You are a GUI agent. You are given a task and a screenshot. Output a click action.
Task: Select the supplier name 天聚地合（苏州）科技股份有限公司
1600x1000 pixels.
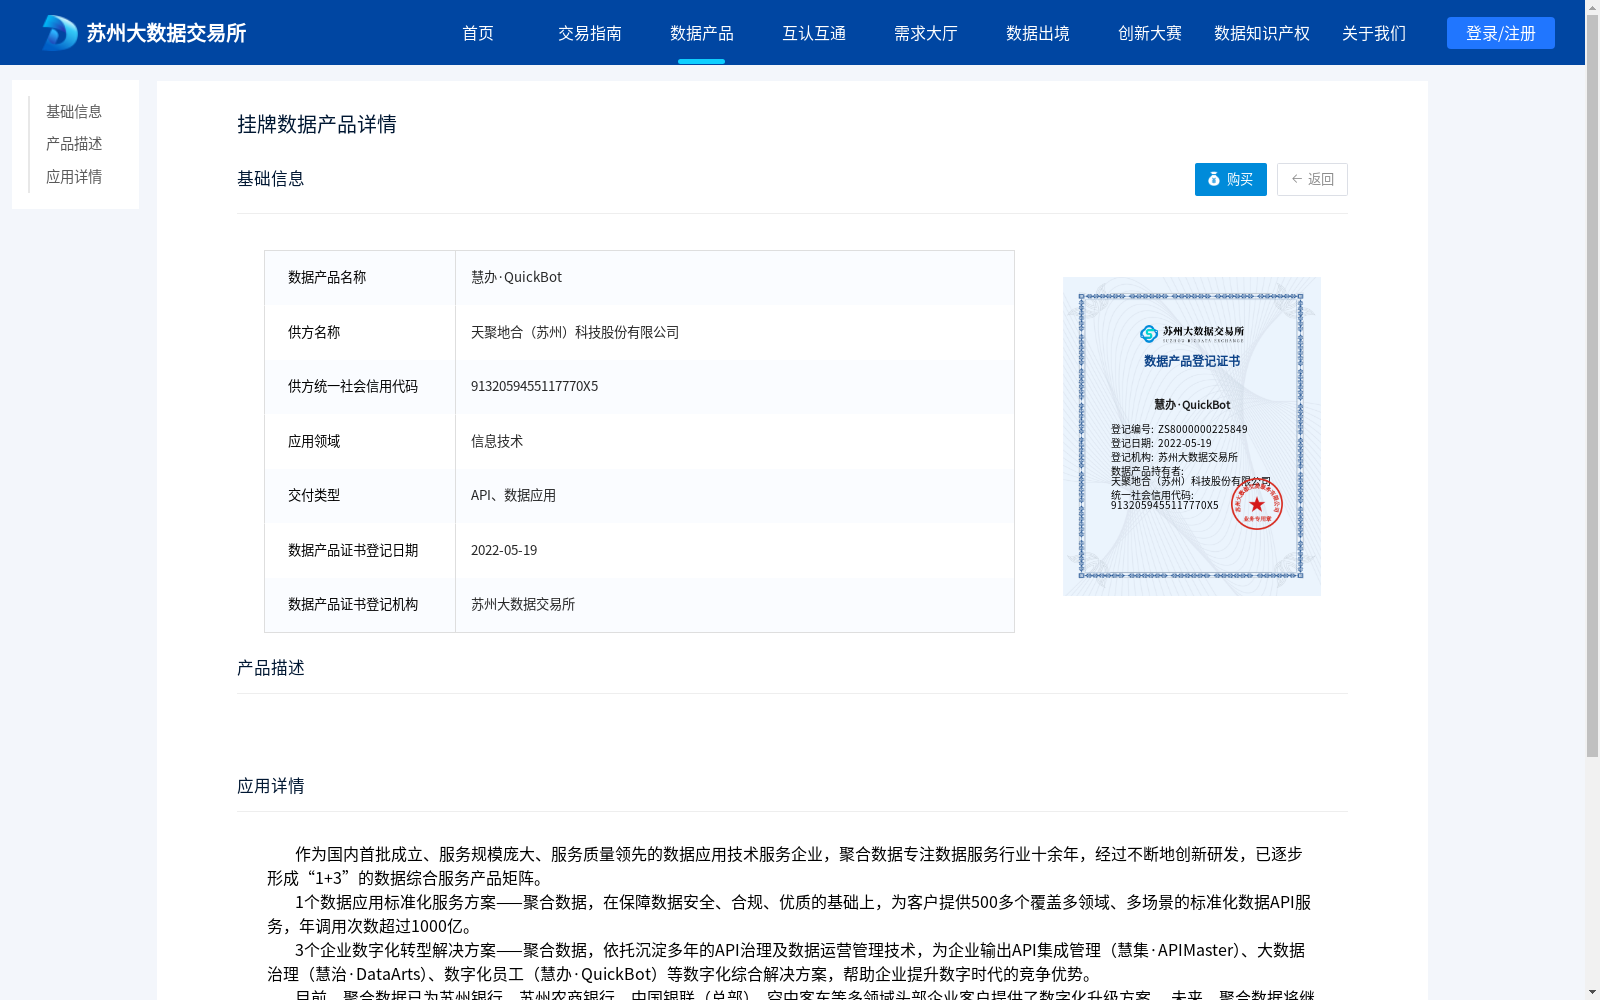[x=575, y=332]
